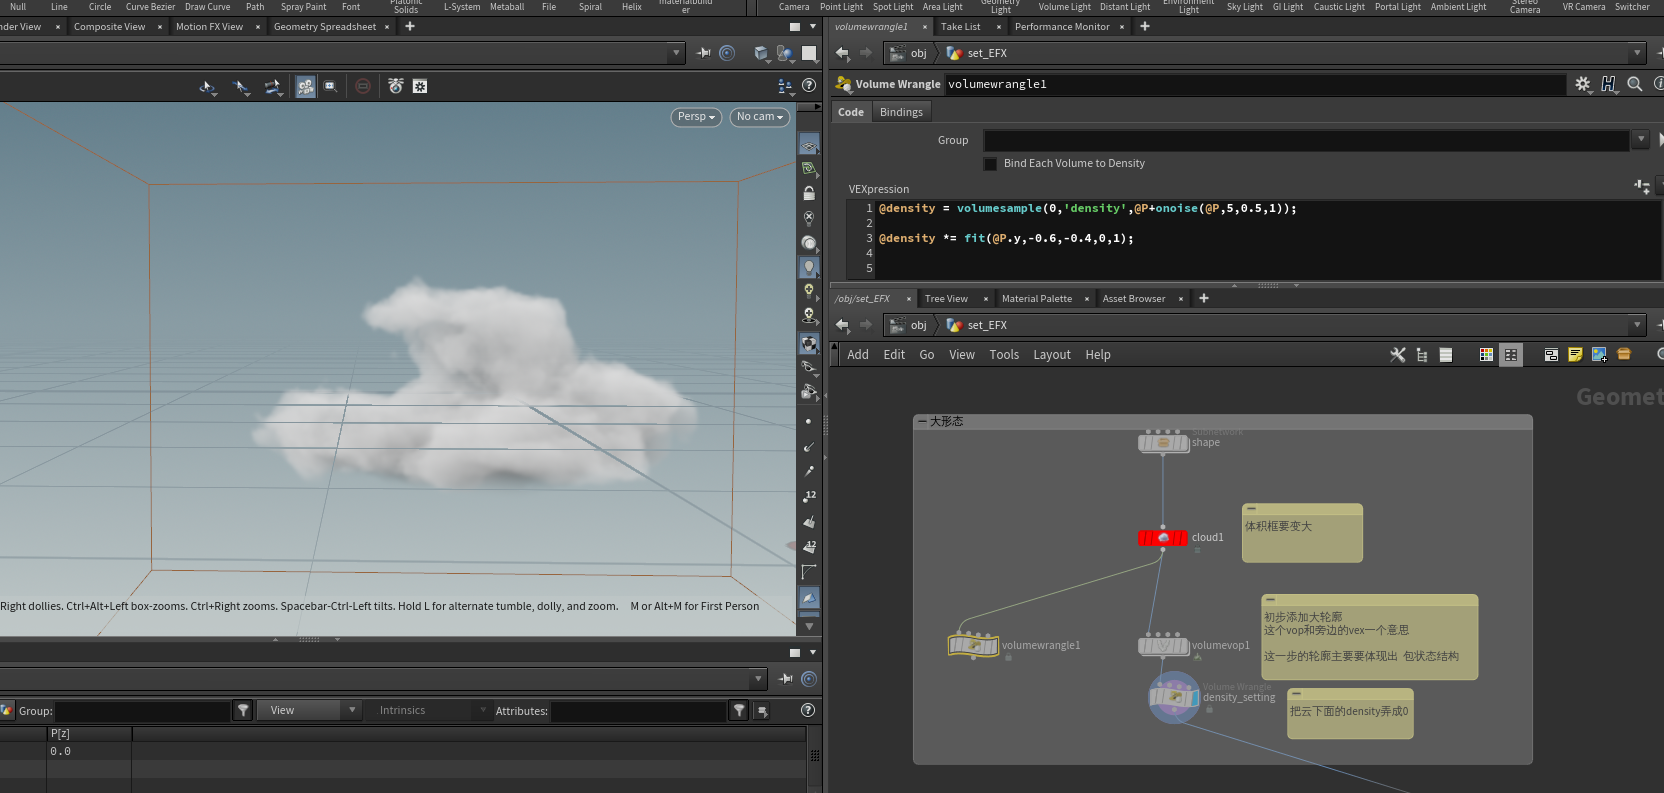Click the viewport lock padlock icon
Image resolution: width=1664 pixels, height=793 pixels.
click(809, 193)
